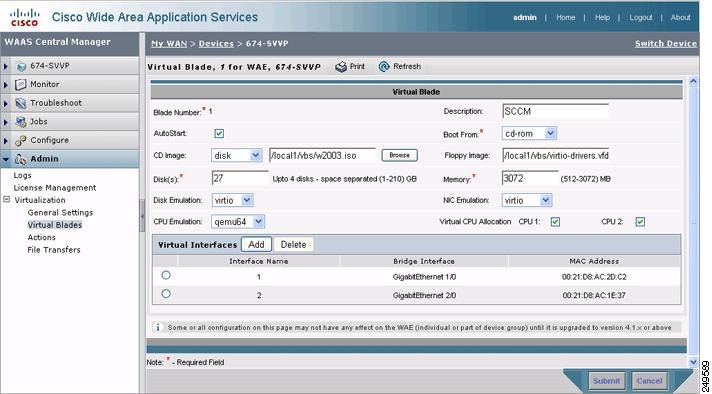This screenshot has height=394, width=712.
Task: Click the sidebar collapse handle
Action: coord(142,216)
